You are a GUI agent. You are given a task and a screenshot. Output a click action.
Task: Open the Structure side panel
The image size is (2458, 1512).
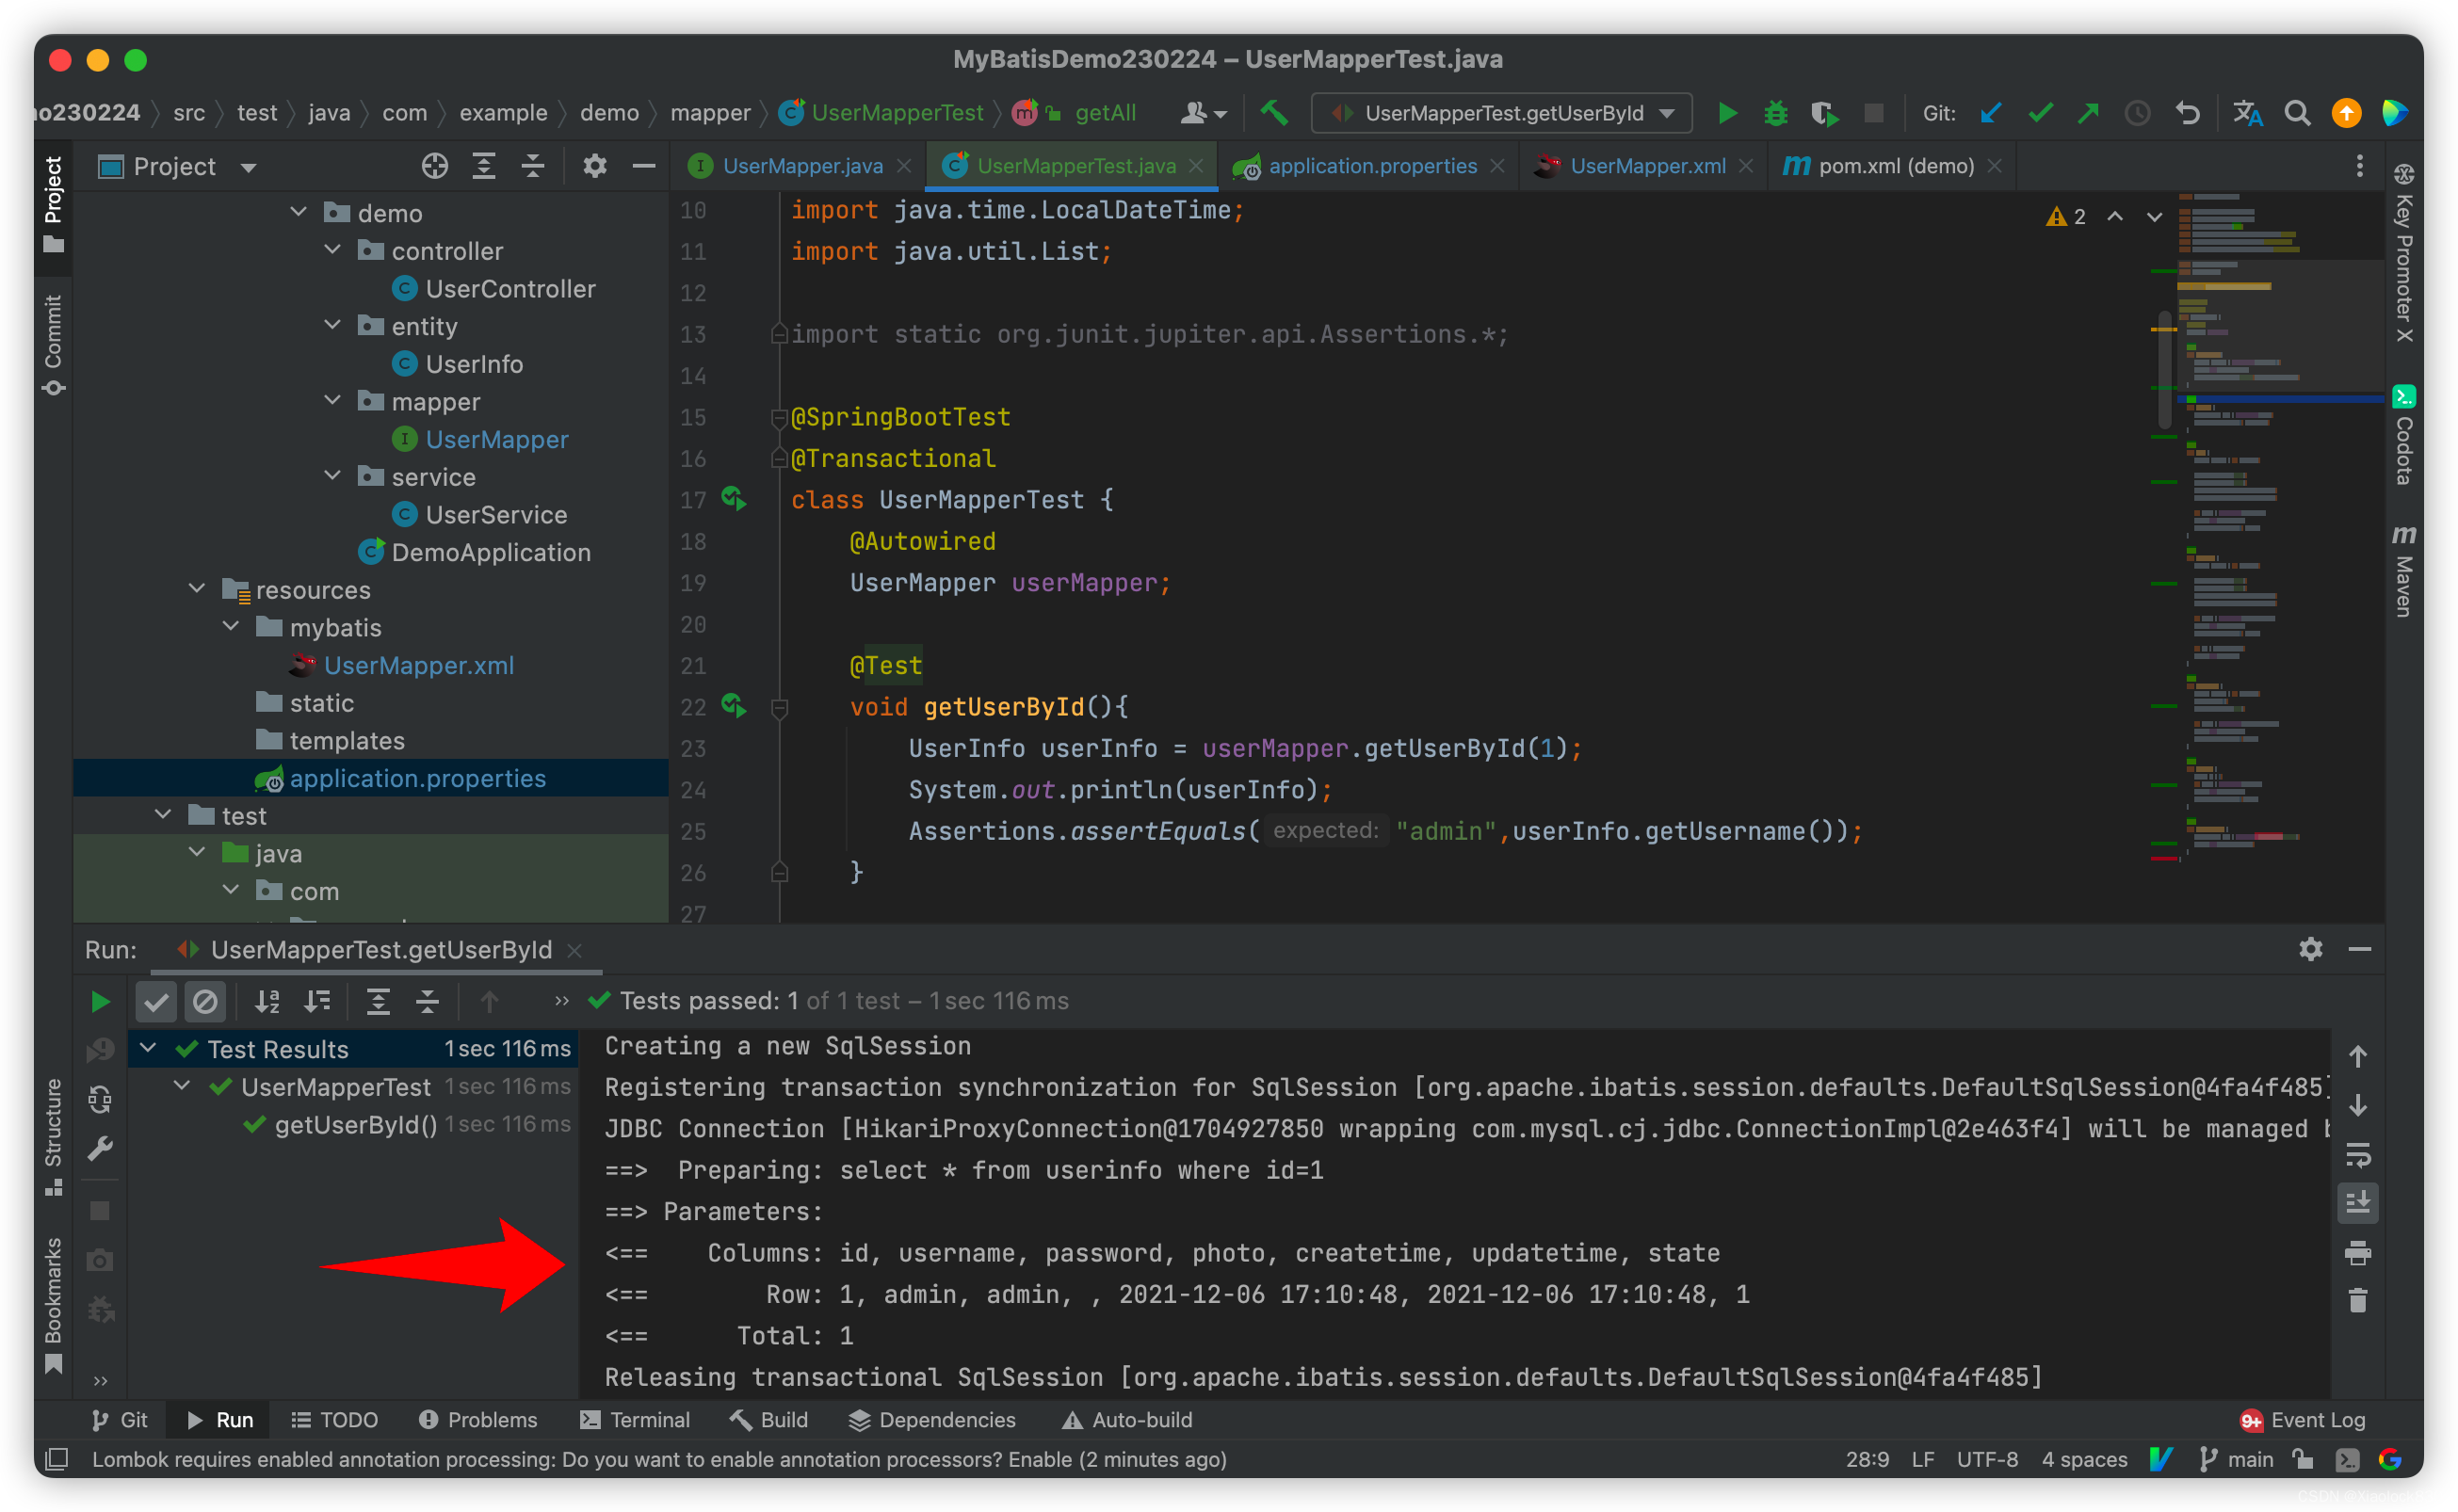coord(53,1135)
